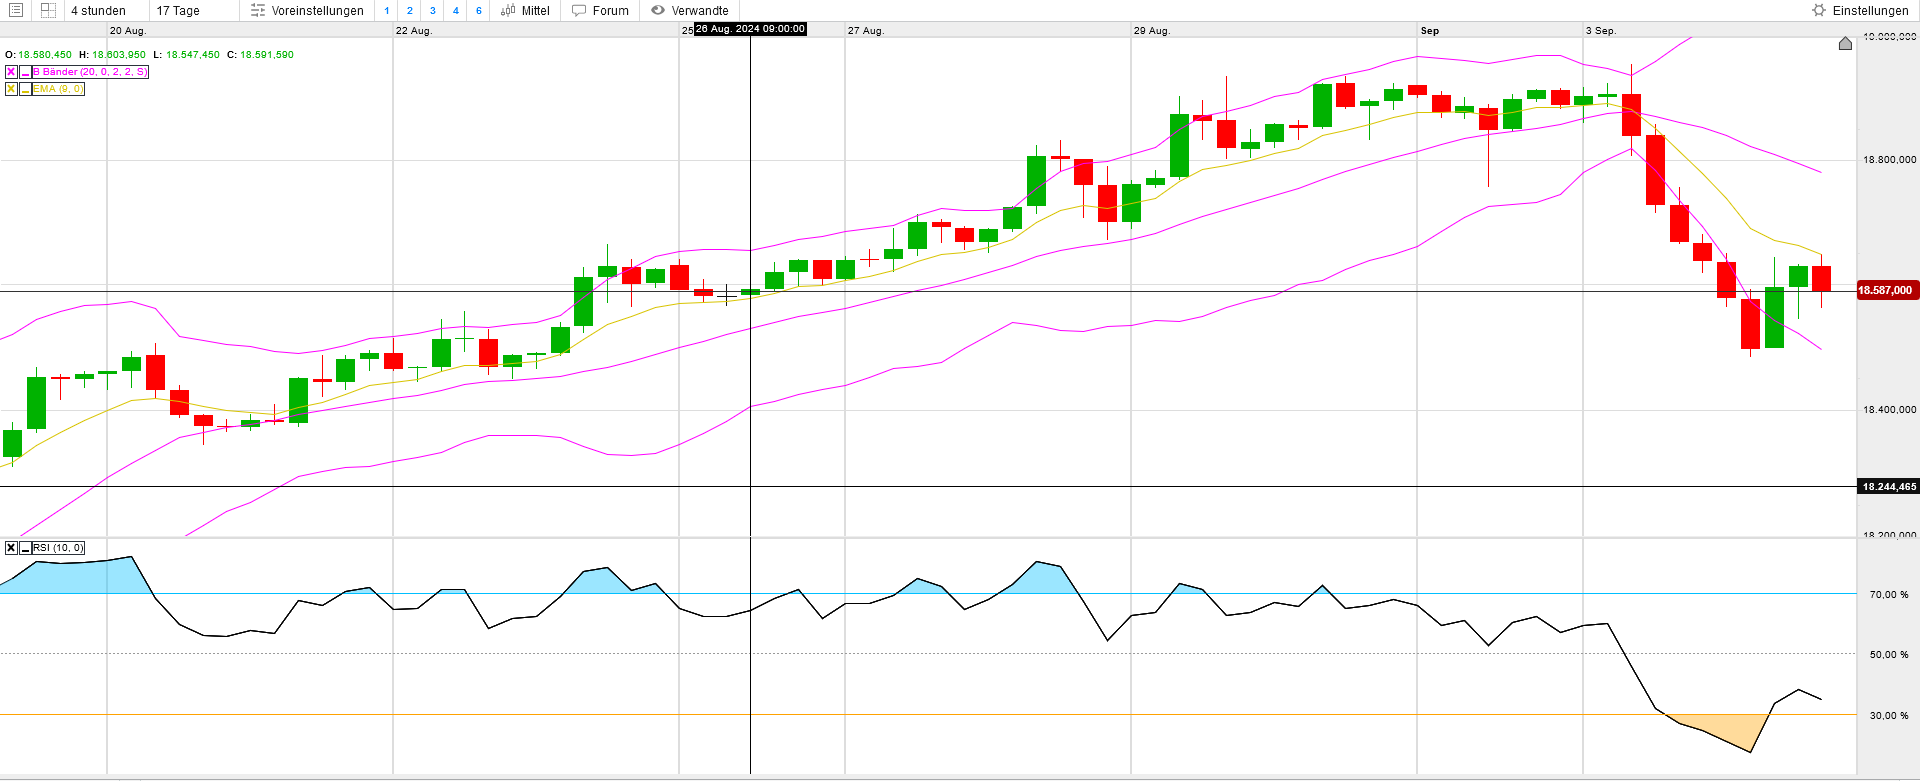This screenshot has width=1920, height=781.
Task: Click the 18.800,000 price axis label
Action: pos(1889,160)
